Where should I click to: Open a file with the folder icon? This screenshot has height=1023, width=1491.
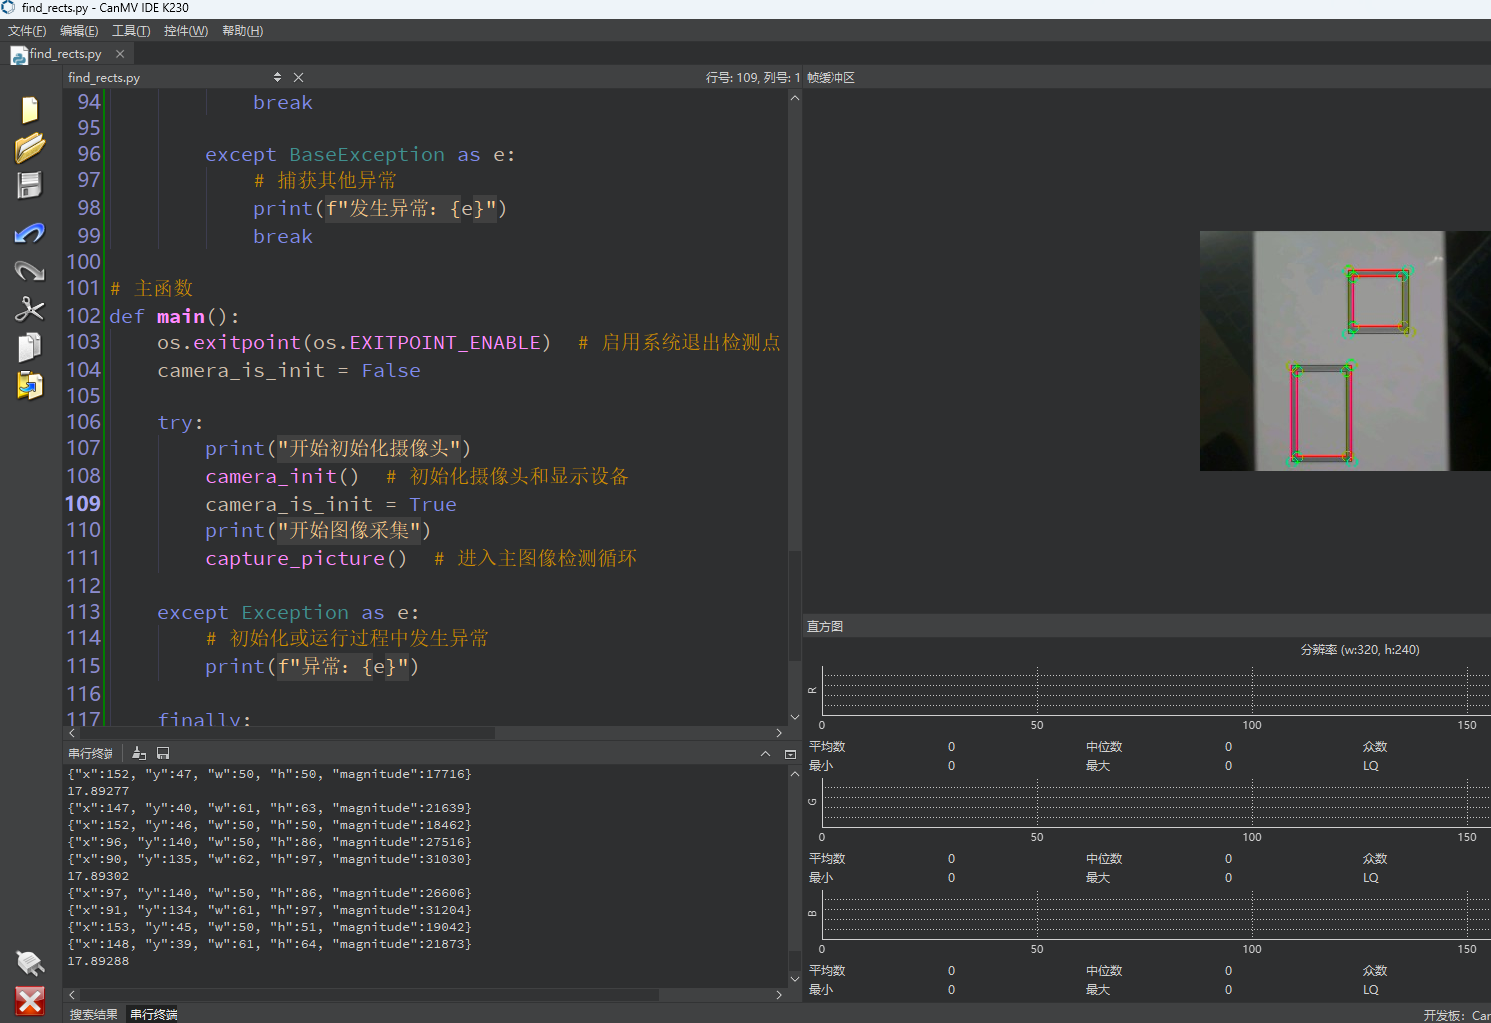point(30,148)
